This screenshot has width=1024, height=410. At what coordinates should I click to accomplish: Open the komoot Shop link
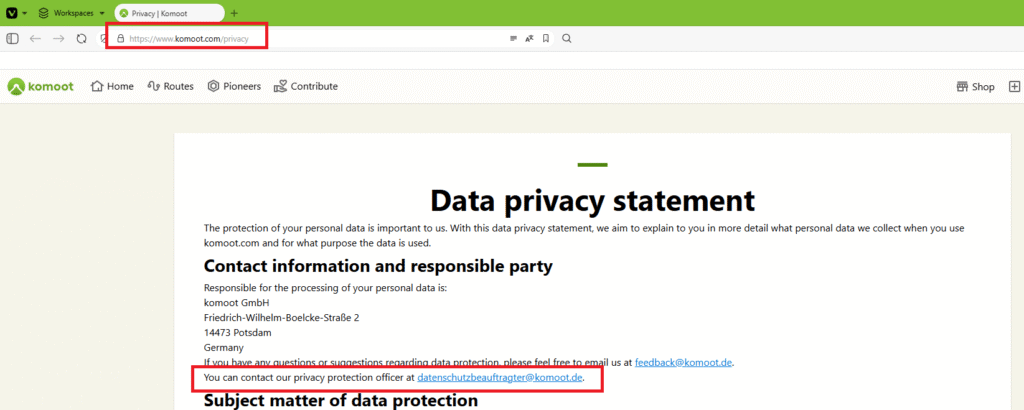[x=976, y=87]
